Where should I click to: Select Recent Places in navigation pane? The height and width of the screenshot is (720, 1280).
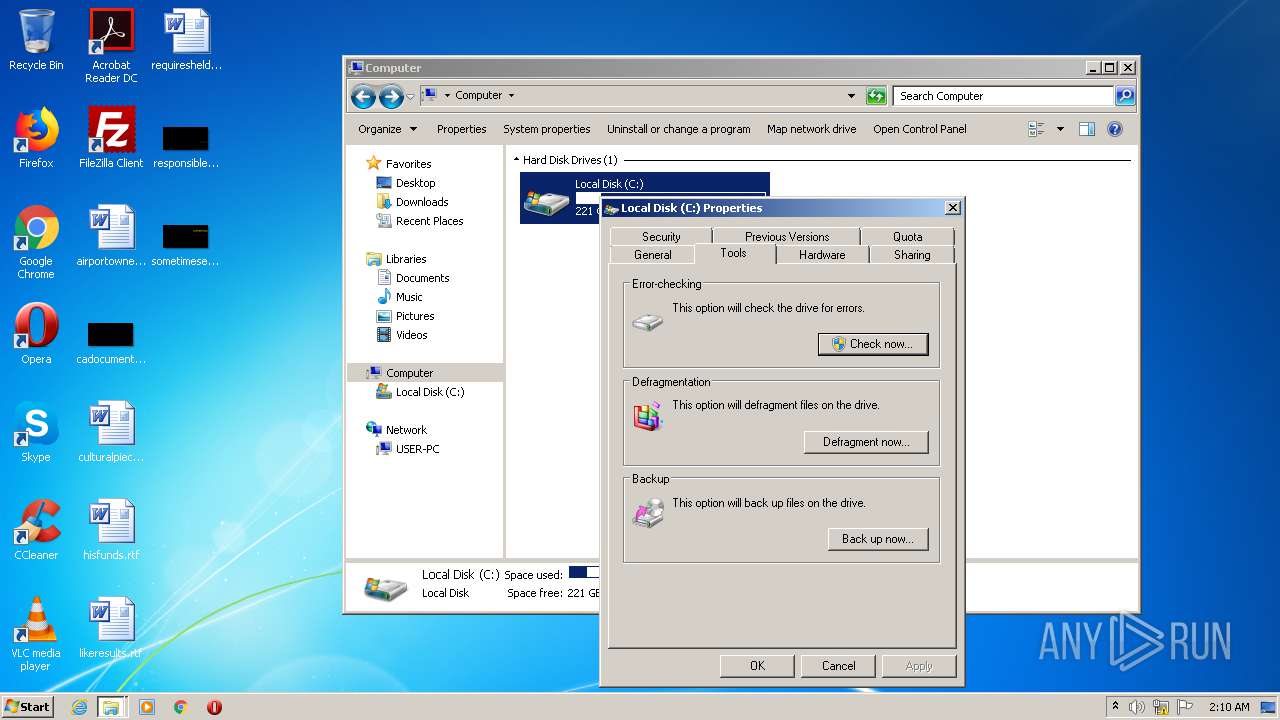tap(420, 221)
